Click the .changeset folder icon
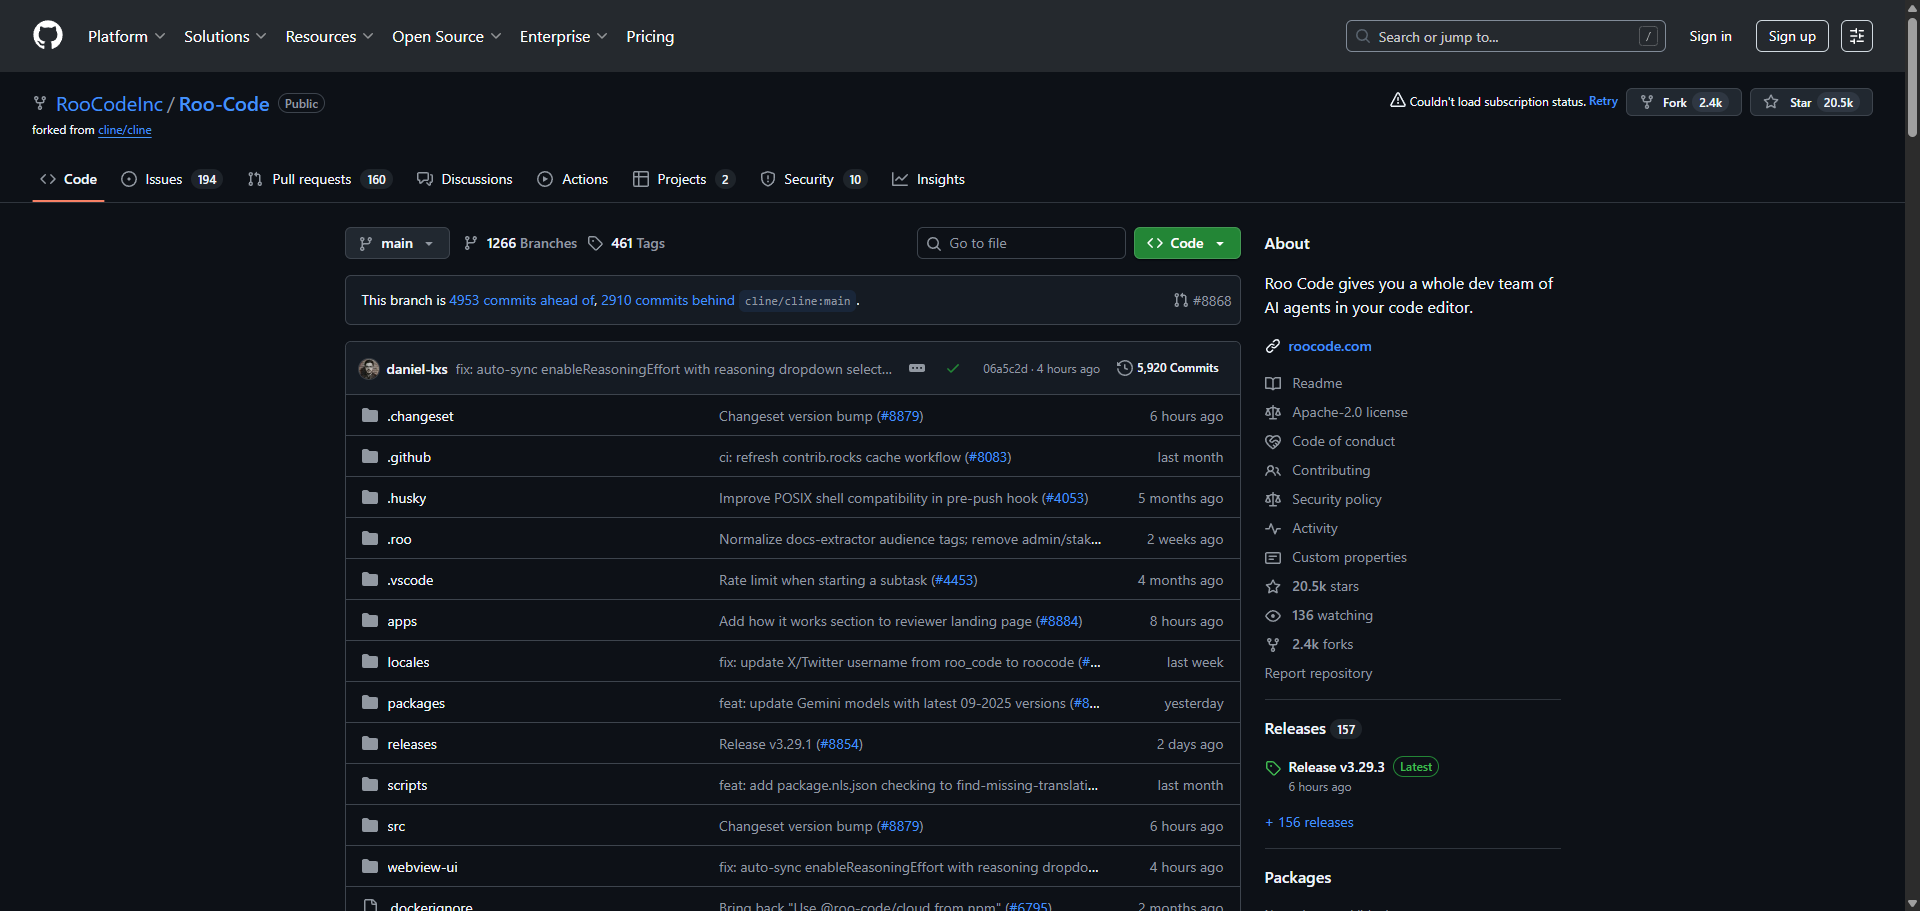The image size is (1920, 911). point(370,416)
